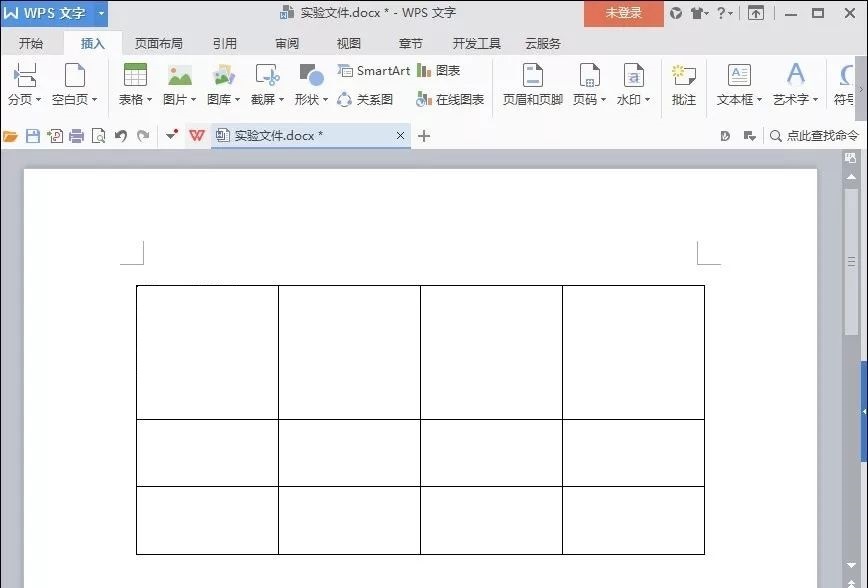
Task: Click the 表格 table icon
Action: coord(135,75)
